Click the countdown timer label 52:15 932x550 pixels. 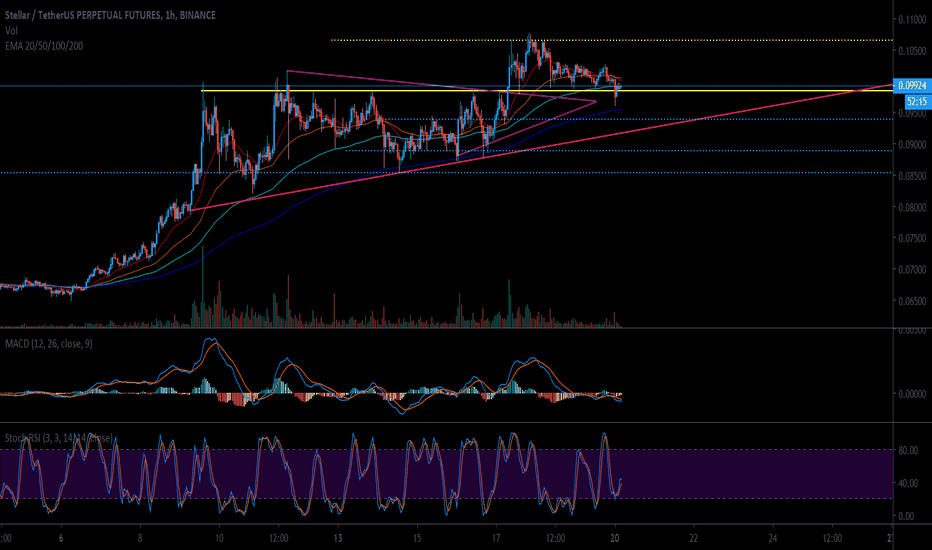pos(917,102)
